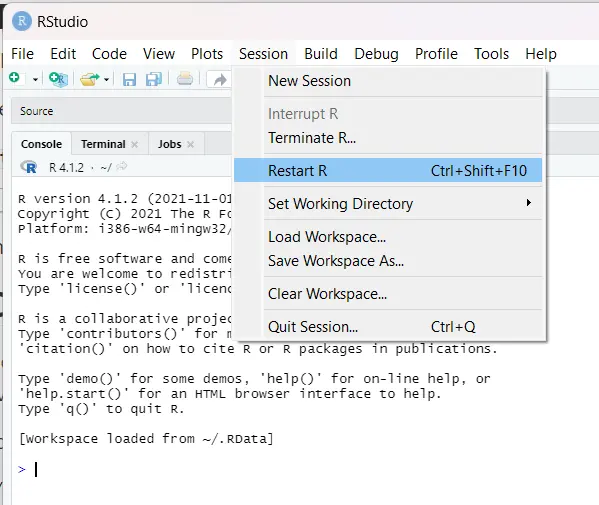Click the view working directory arrow icon
The image size is (599, 505).
pos(121,167)
